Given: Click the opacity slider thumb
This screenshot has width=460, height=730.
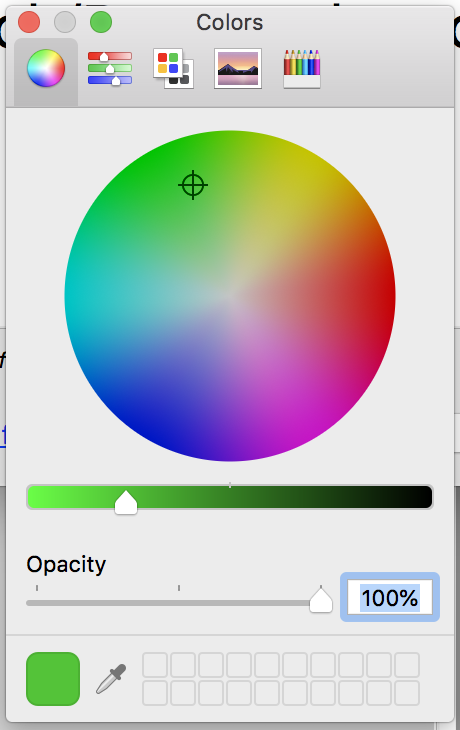Looking at the screenshot, I should coord(321,600).
